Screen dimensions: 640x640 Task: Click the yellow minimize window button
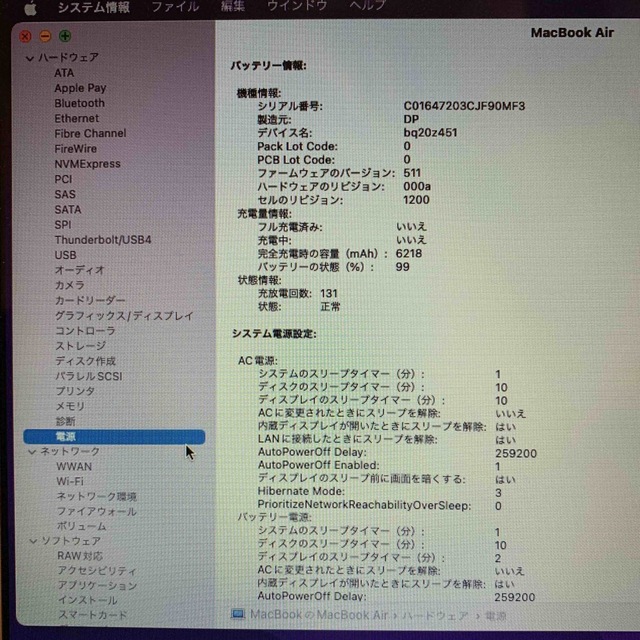(45, 36)
